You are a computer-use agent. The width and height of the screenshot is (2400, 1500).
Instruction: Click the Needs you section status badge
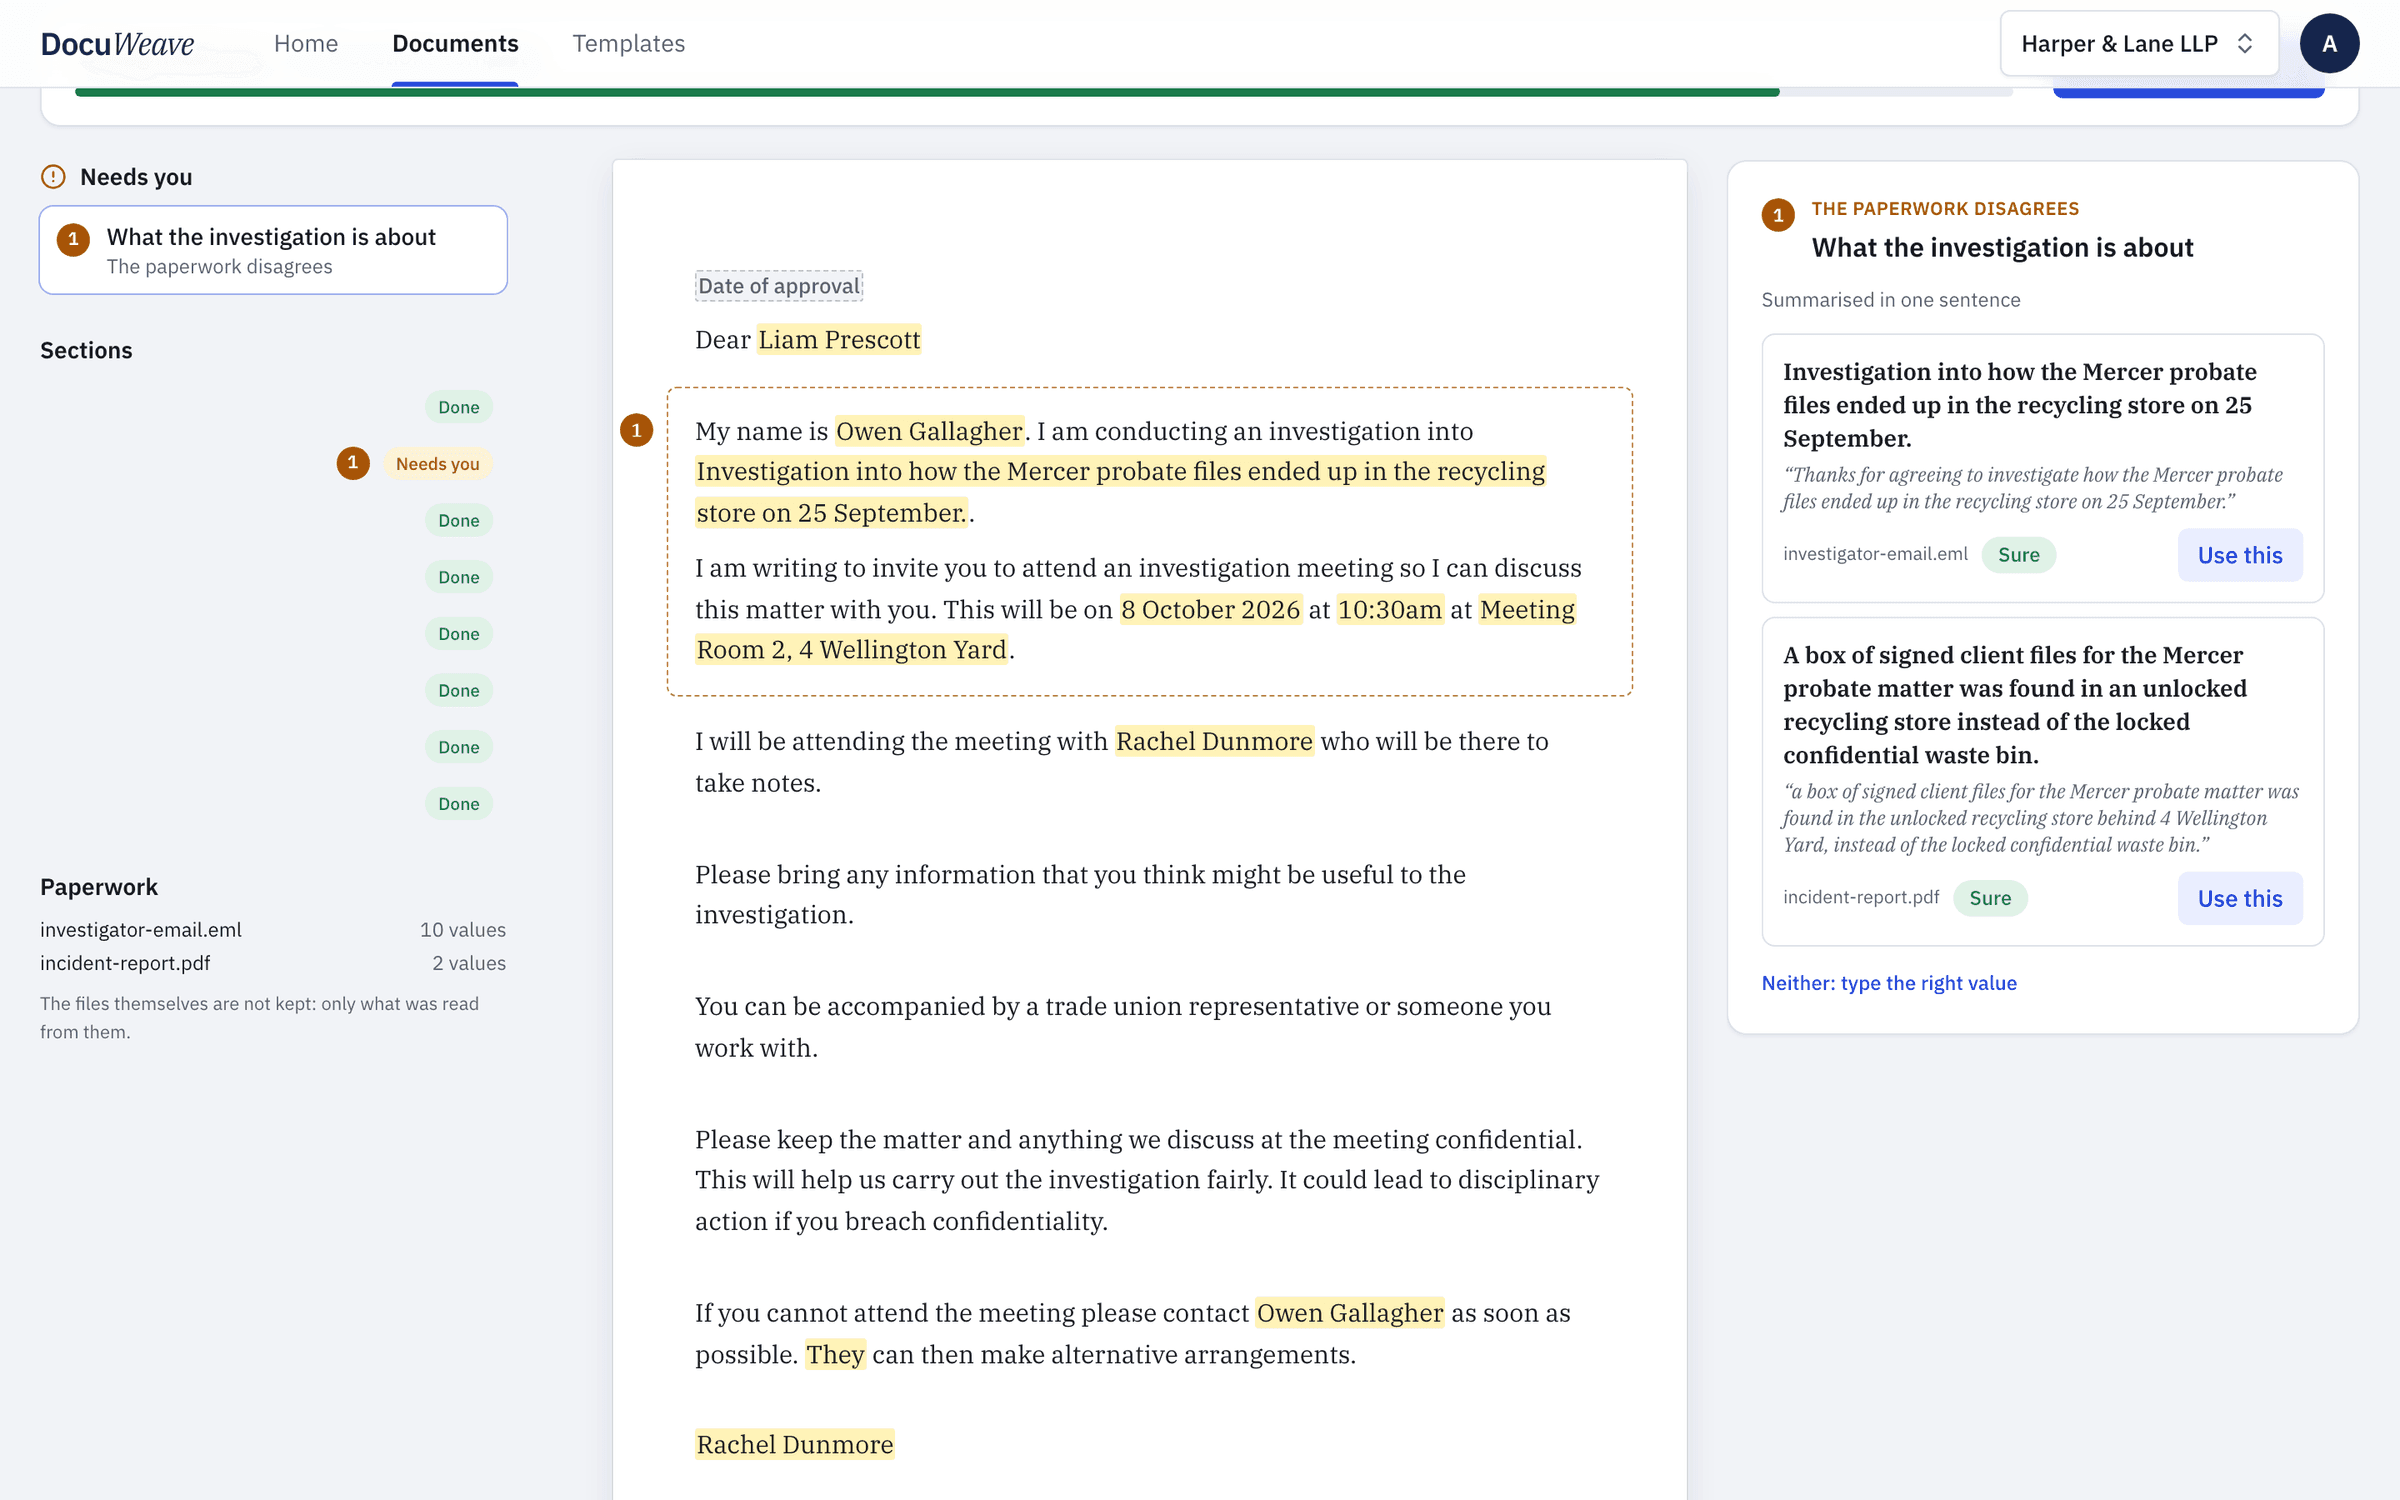438,463
